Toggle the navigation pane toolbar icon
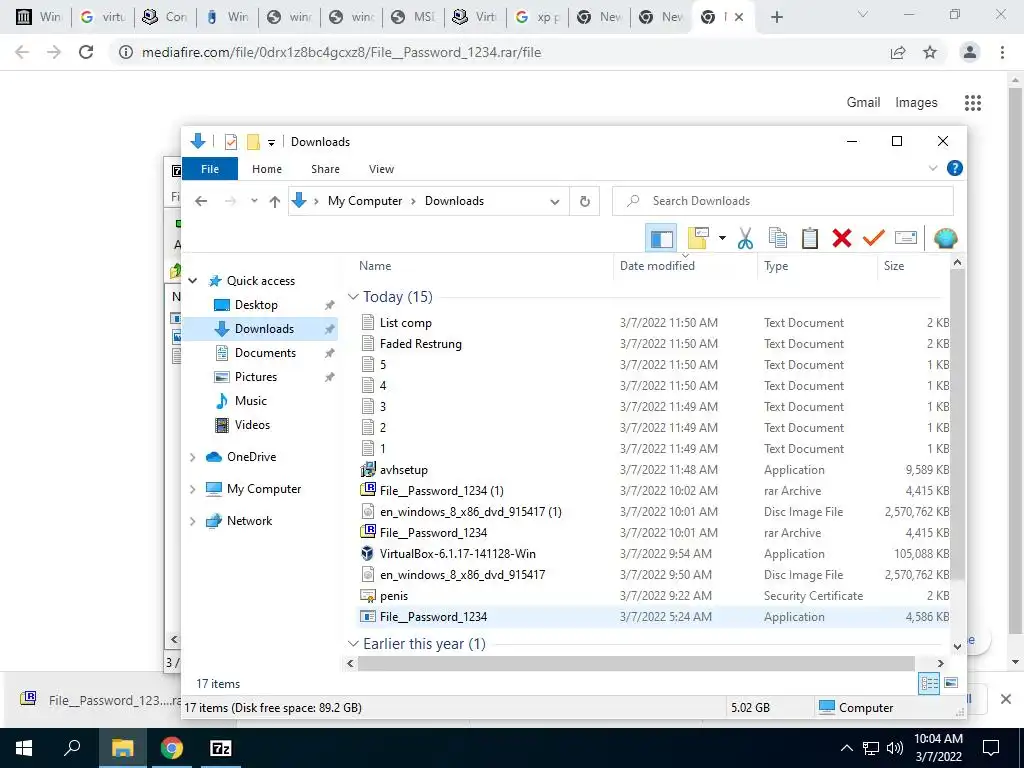Image resolution: width=1024 pixels, height=768 pixels. pos(661,238)
